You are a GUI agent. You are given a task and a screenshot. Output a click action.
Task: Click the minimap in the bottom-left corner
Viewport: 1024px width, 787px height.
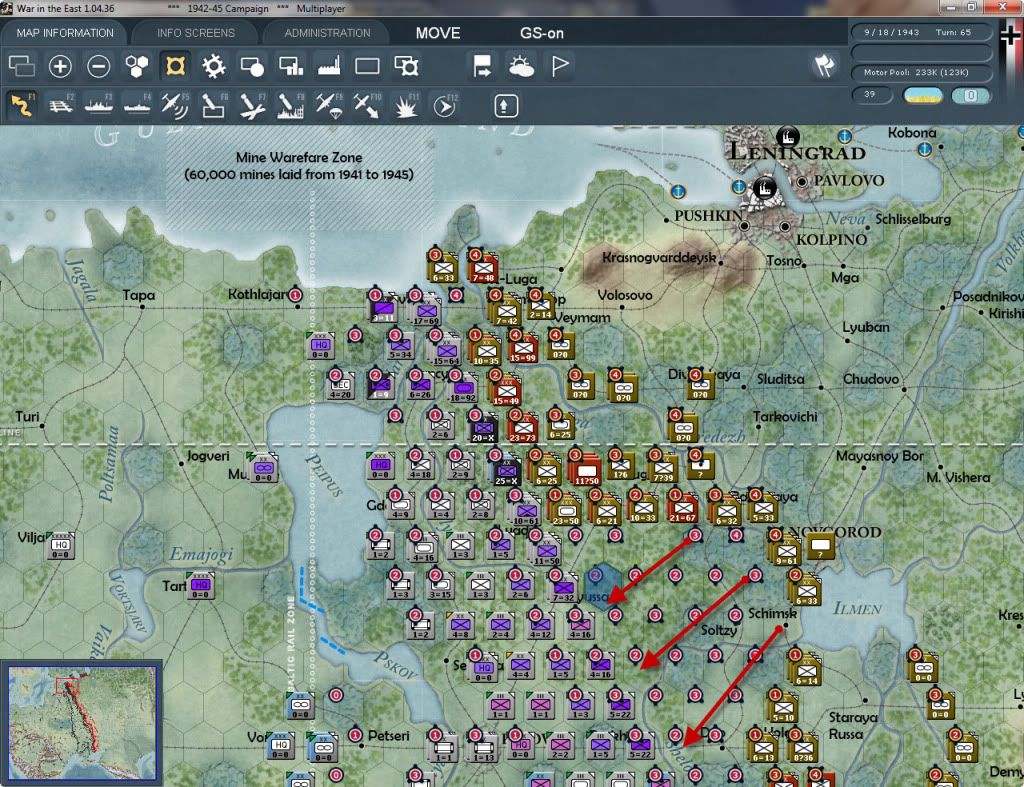(x=82, y=723)
